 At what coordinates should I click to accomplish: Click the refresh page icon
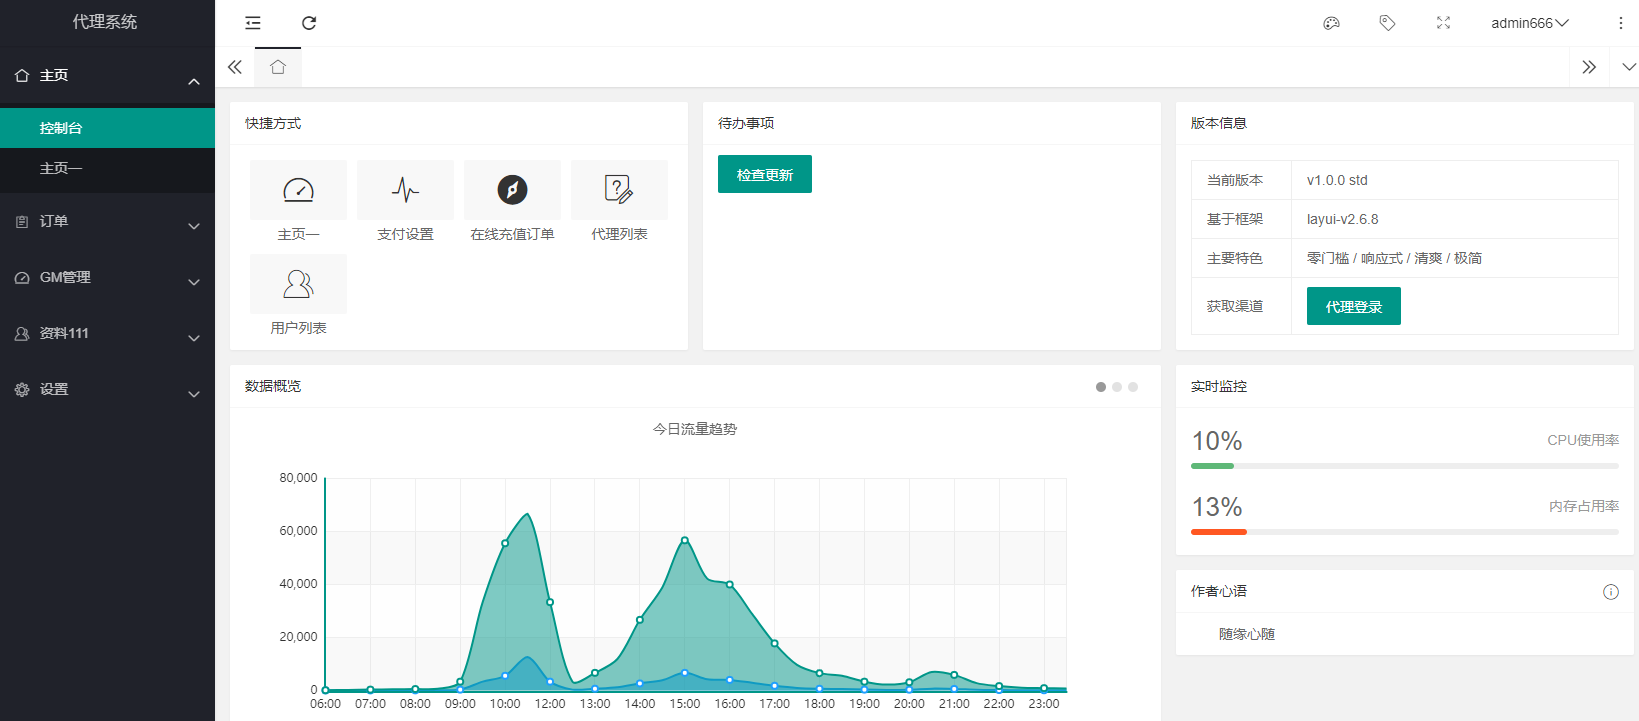309,23
